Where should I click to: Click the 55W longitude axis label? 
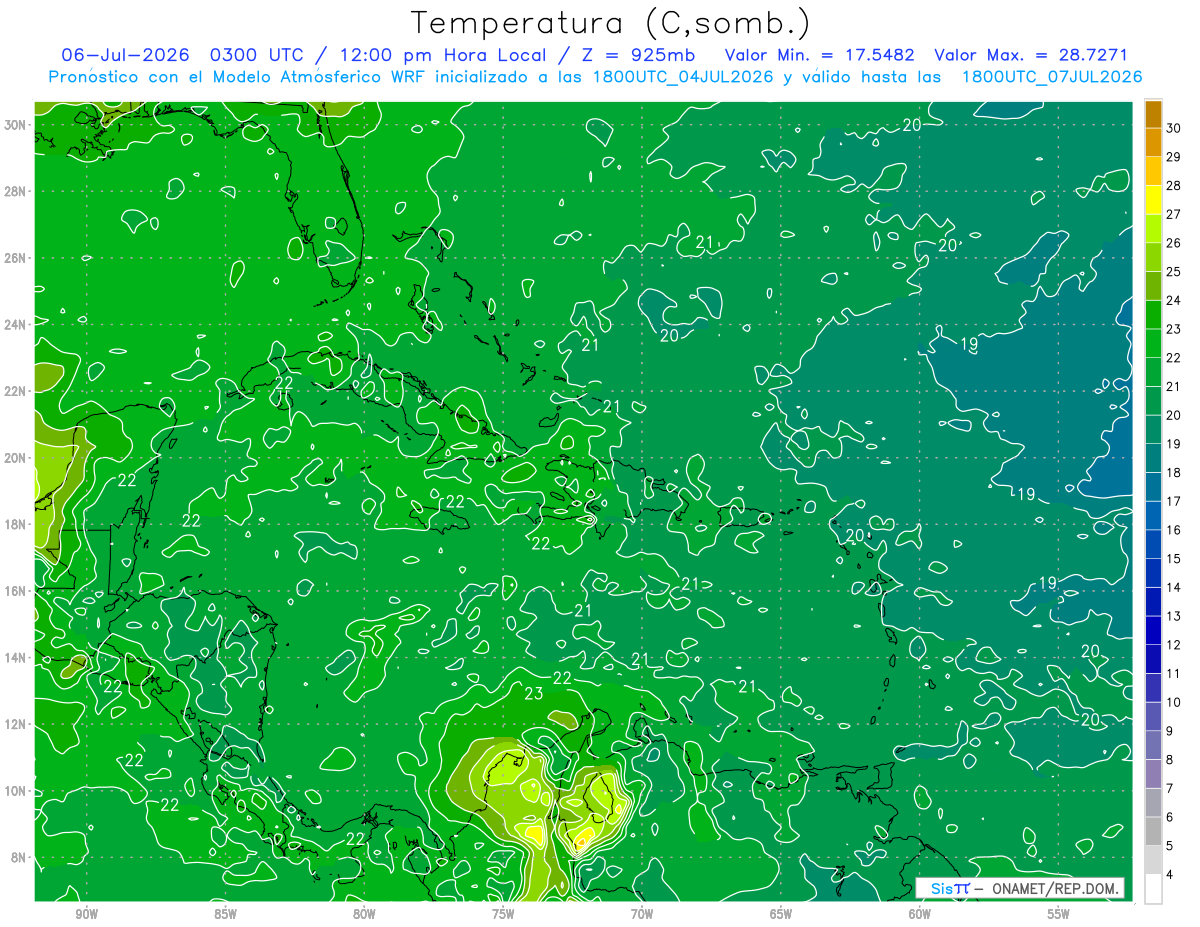1059,914
